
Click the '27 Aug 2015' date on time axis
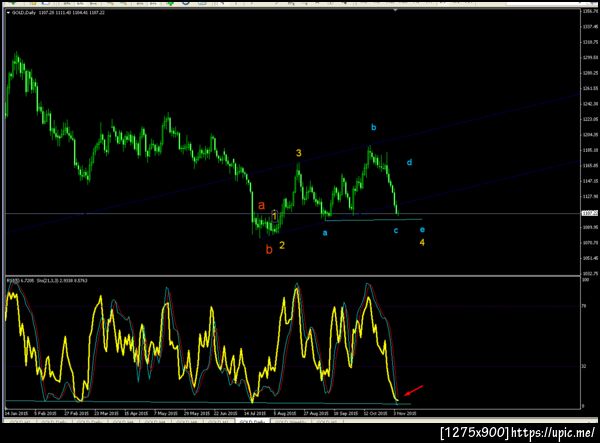click(316, 414)
